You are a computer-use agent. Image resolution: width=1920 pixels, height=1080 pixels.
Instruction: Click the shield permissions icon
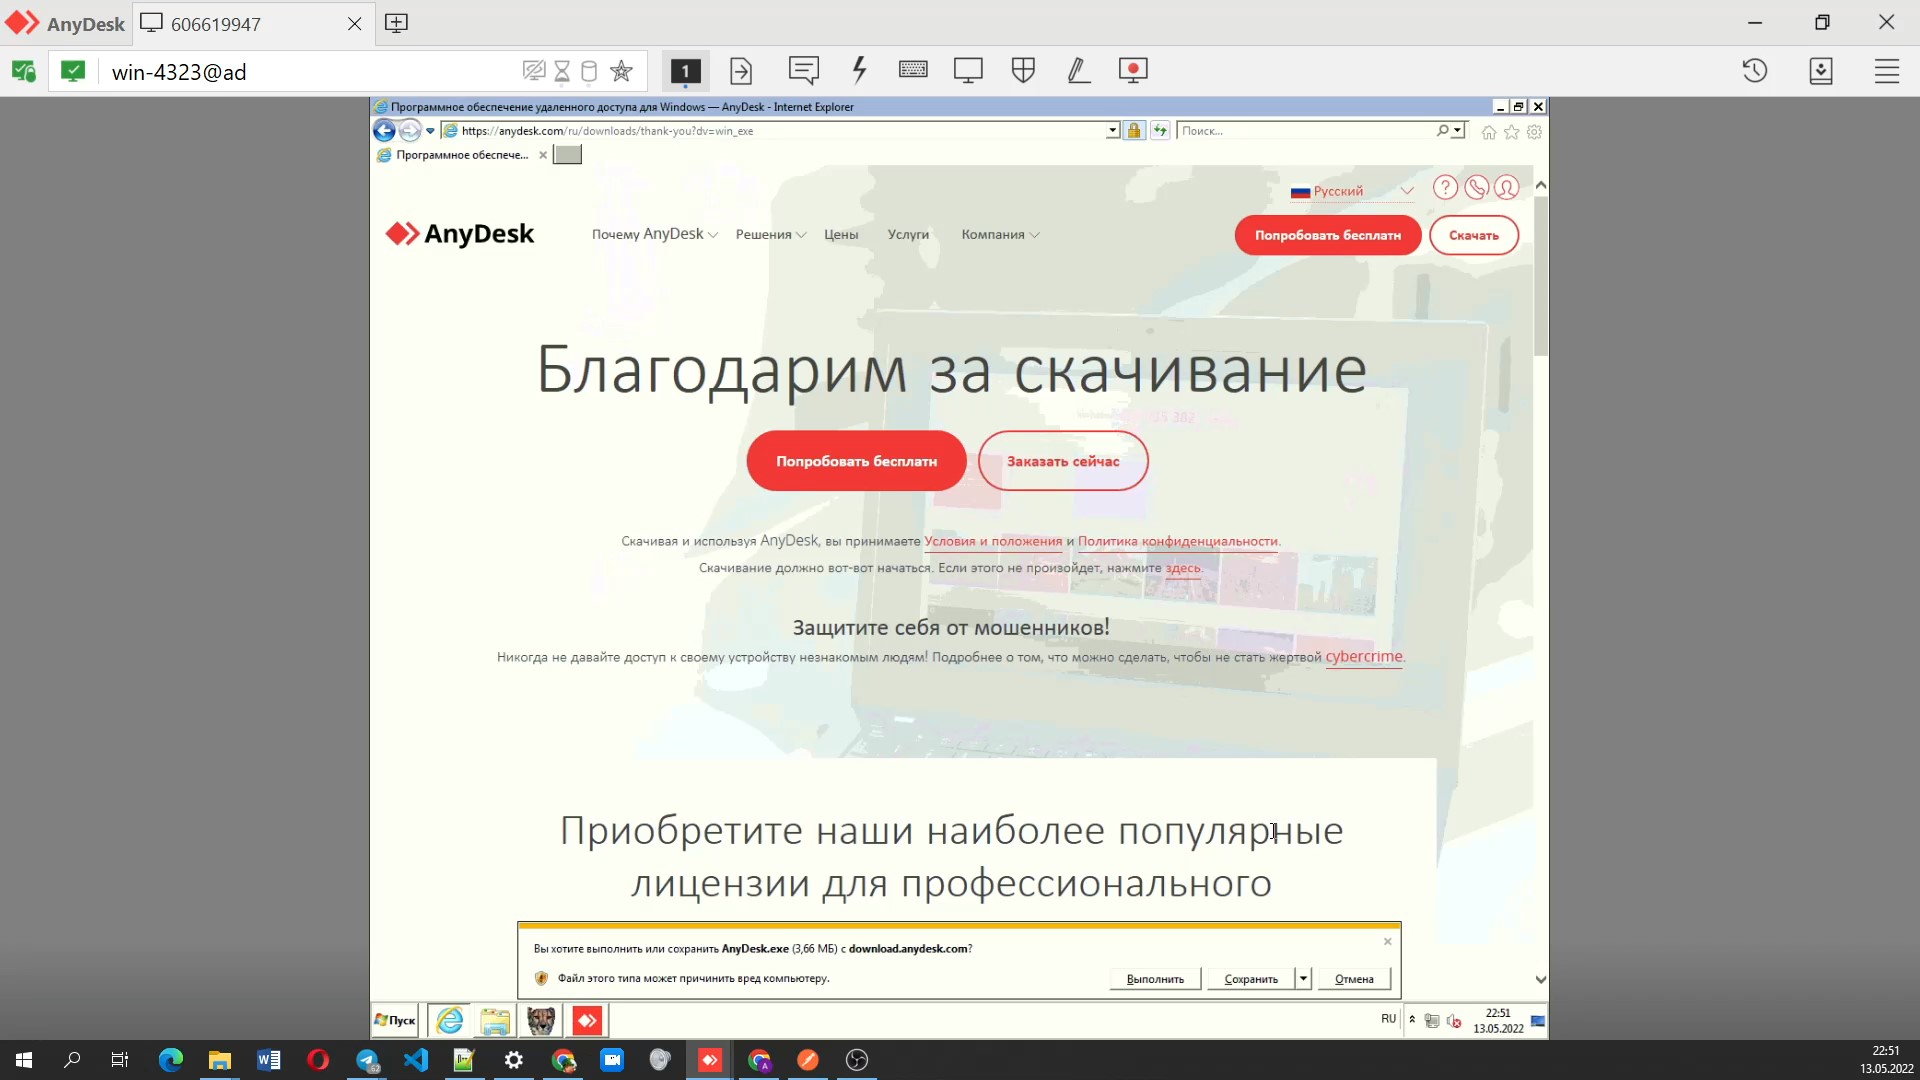pos(1023,71)
